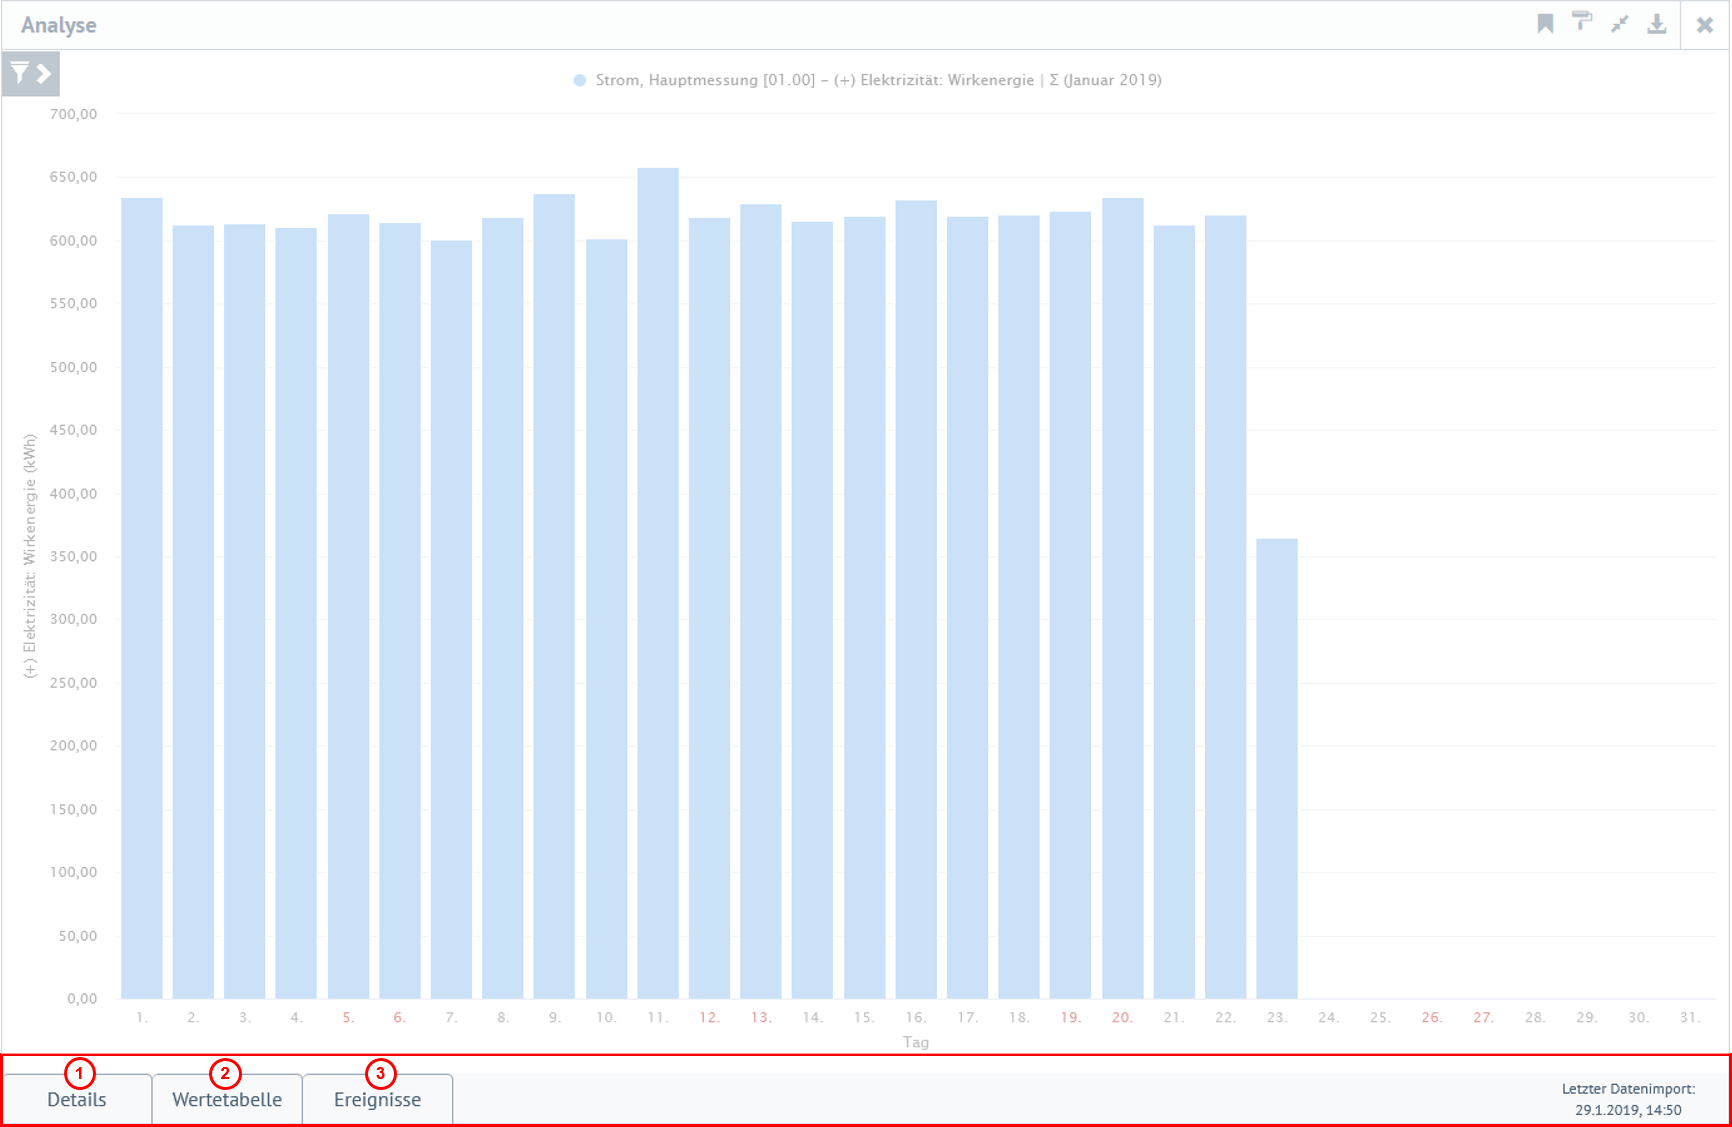The image size is (1732, 1127).
Task: Click the bookmark icon in Analyse header
Action: (x=1545, y=24)
